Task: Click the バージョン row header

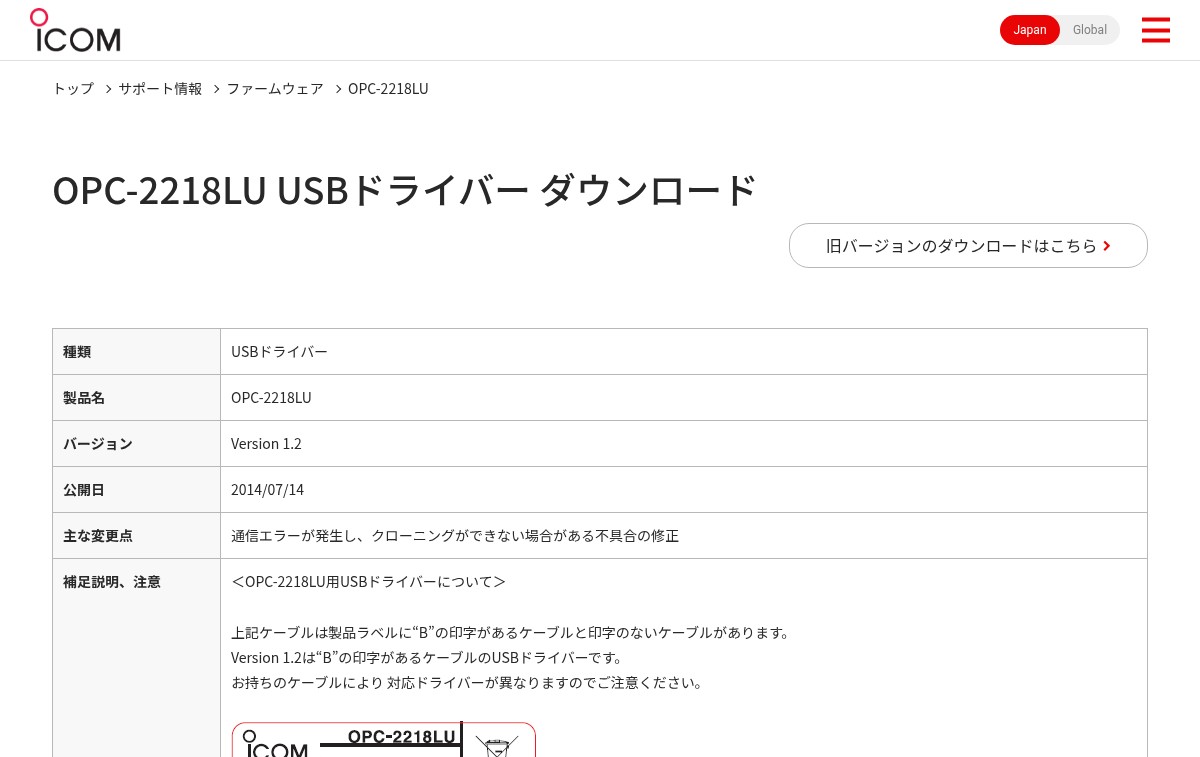Action: coord(137,444)
